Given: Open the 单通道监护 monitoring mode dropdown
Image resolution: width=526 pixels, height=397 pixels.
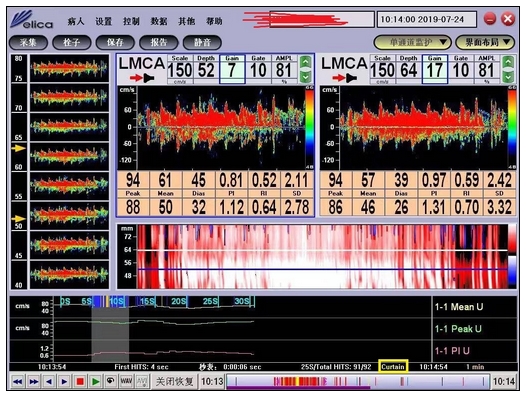Looking at the screenshot, I should [413, 42].
